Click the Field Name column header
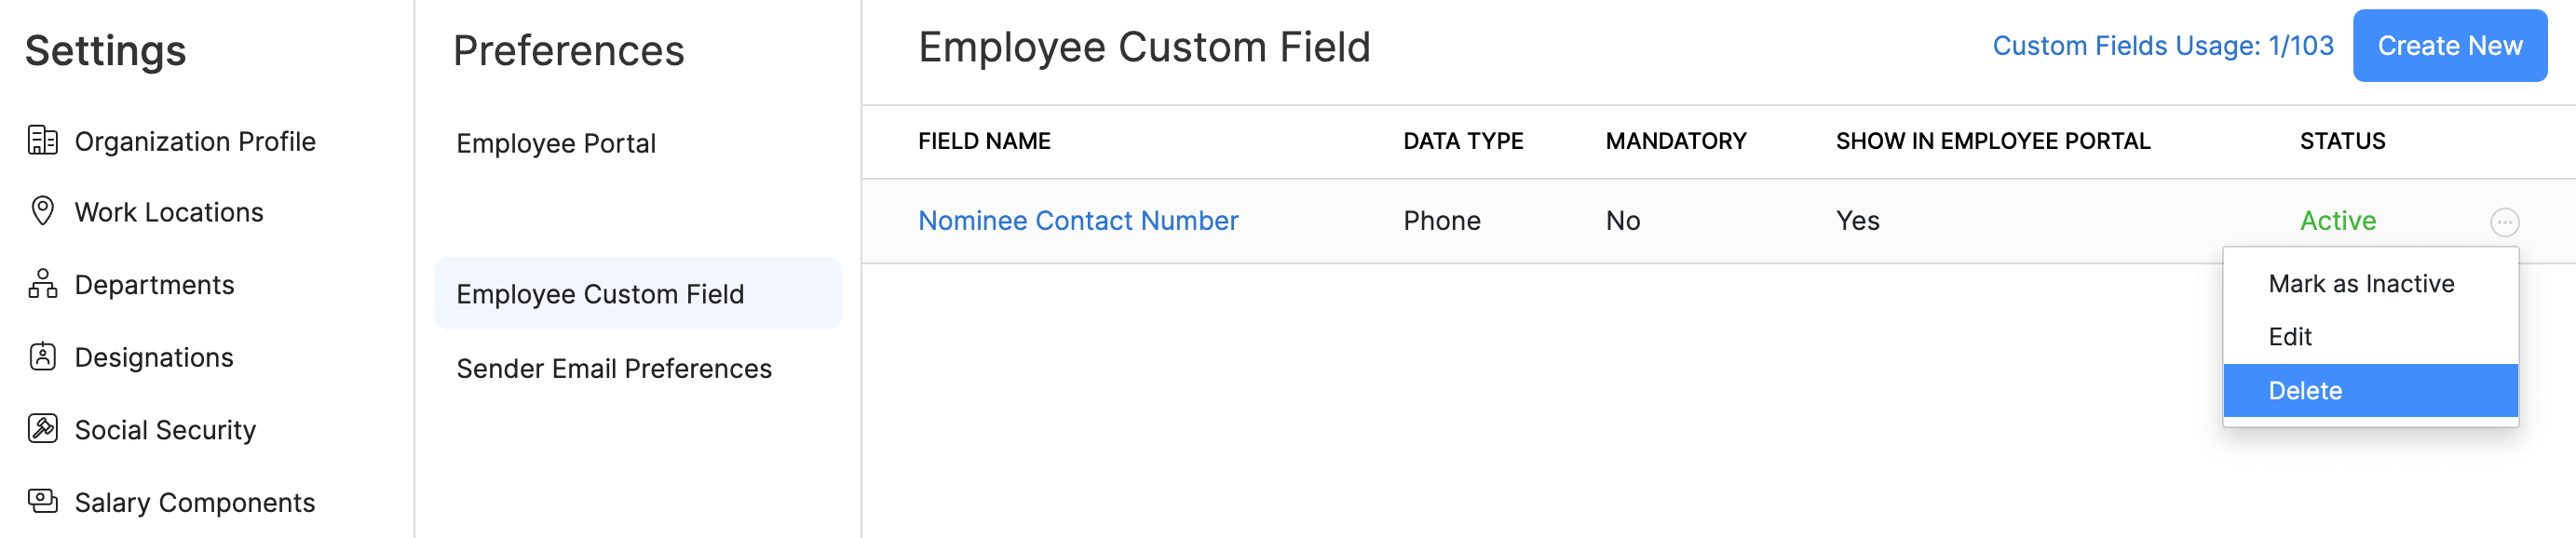This screenshot has width=2576, height=538. [x=983, y=142]
